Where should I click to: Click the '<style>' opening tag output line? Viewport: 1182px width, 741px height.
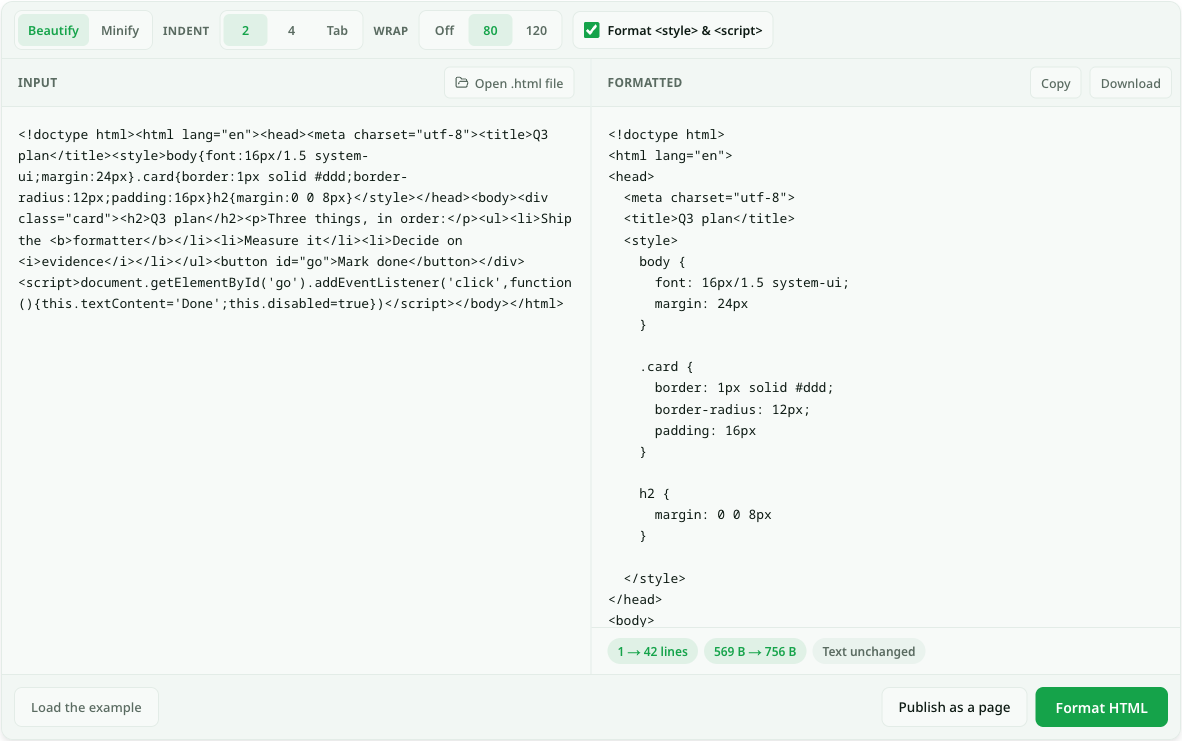pyautogui.click(x=651, y=240)
